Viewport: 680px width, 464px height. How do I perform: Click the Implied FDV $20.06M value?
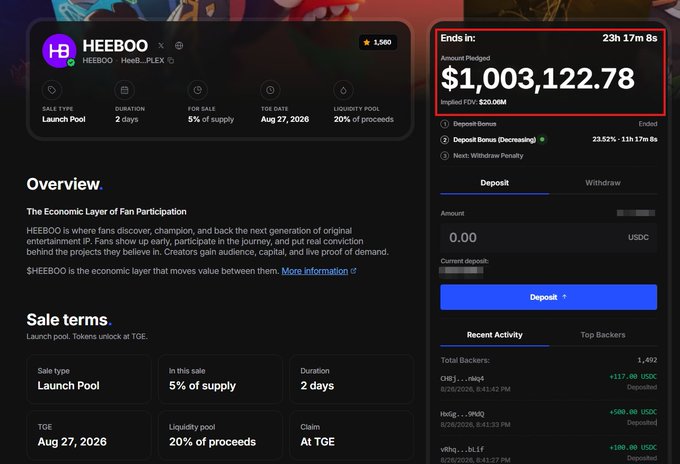pyautogui.click(x=493, y=102)
